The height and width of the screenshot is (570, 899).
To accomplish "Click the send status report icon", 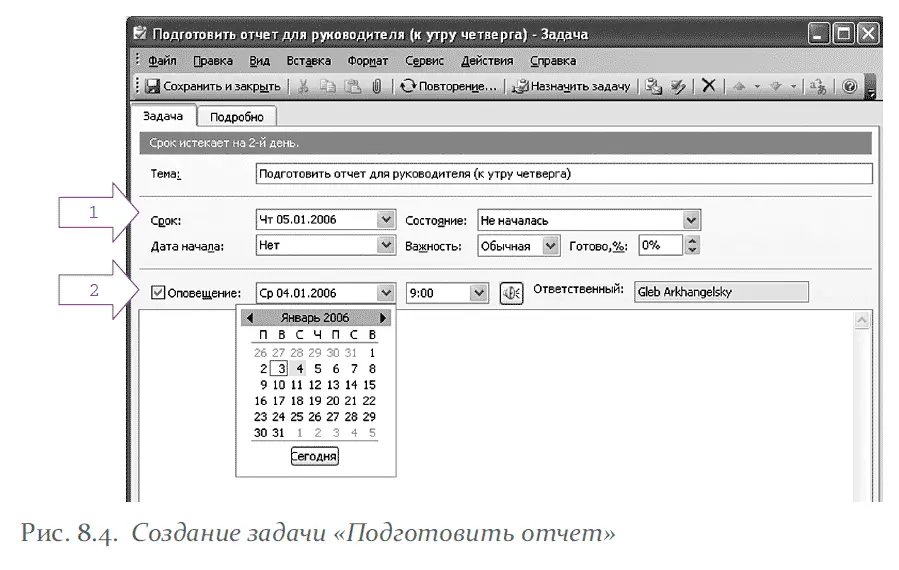I will pos(653,86).
